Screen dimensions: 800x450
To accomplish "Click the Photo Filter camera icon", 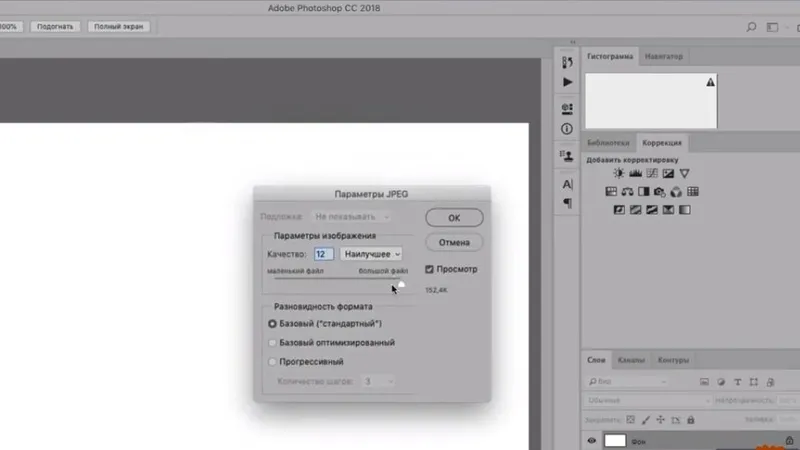I will click(x=659, y=192).
